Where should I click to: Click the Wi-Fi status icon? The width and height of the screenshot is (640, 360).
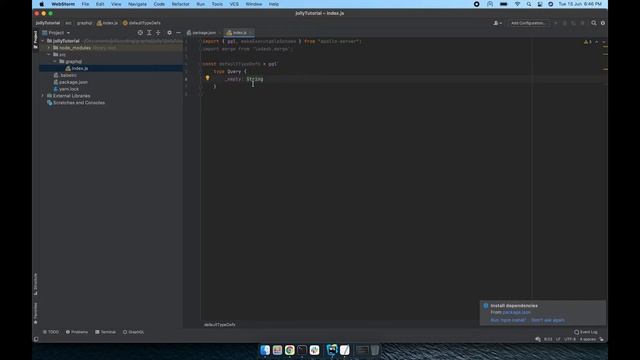[x=517, y=4]
